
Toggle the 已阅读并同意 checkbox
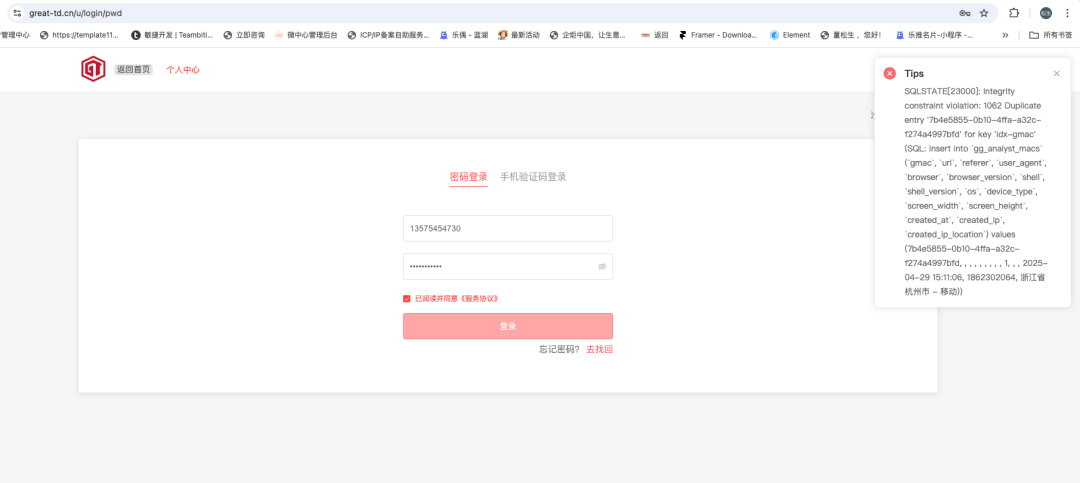pos(406,299)
